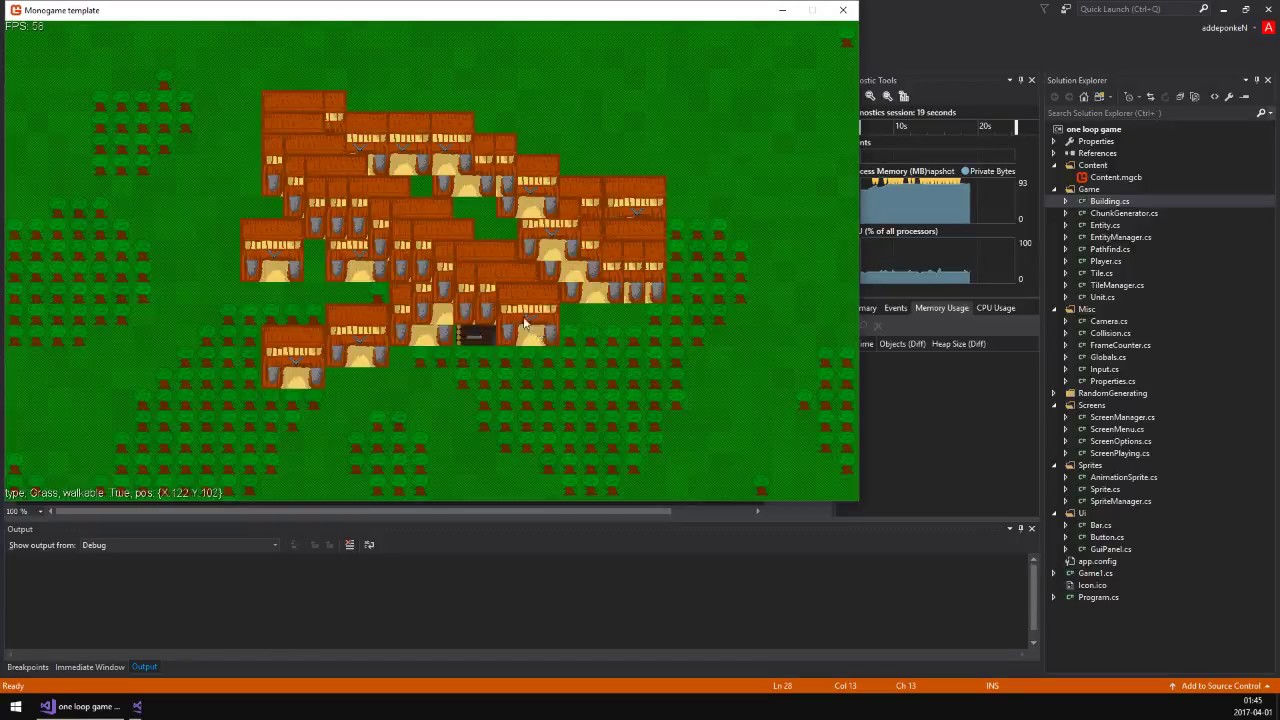Click the Output panel vertical scrollbar
The image size is (1280, 720).
coord(1033,598)
